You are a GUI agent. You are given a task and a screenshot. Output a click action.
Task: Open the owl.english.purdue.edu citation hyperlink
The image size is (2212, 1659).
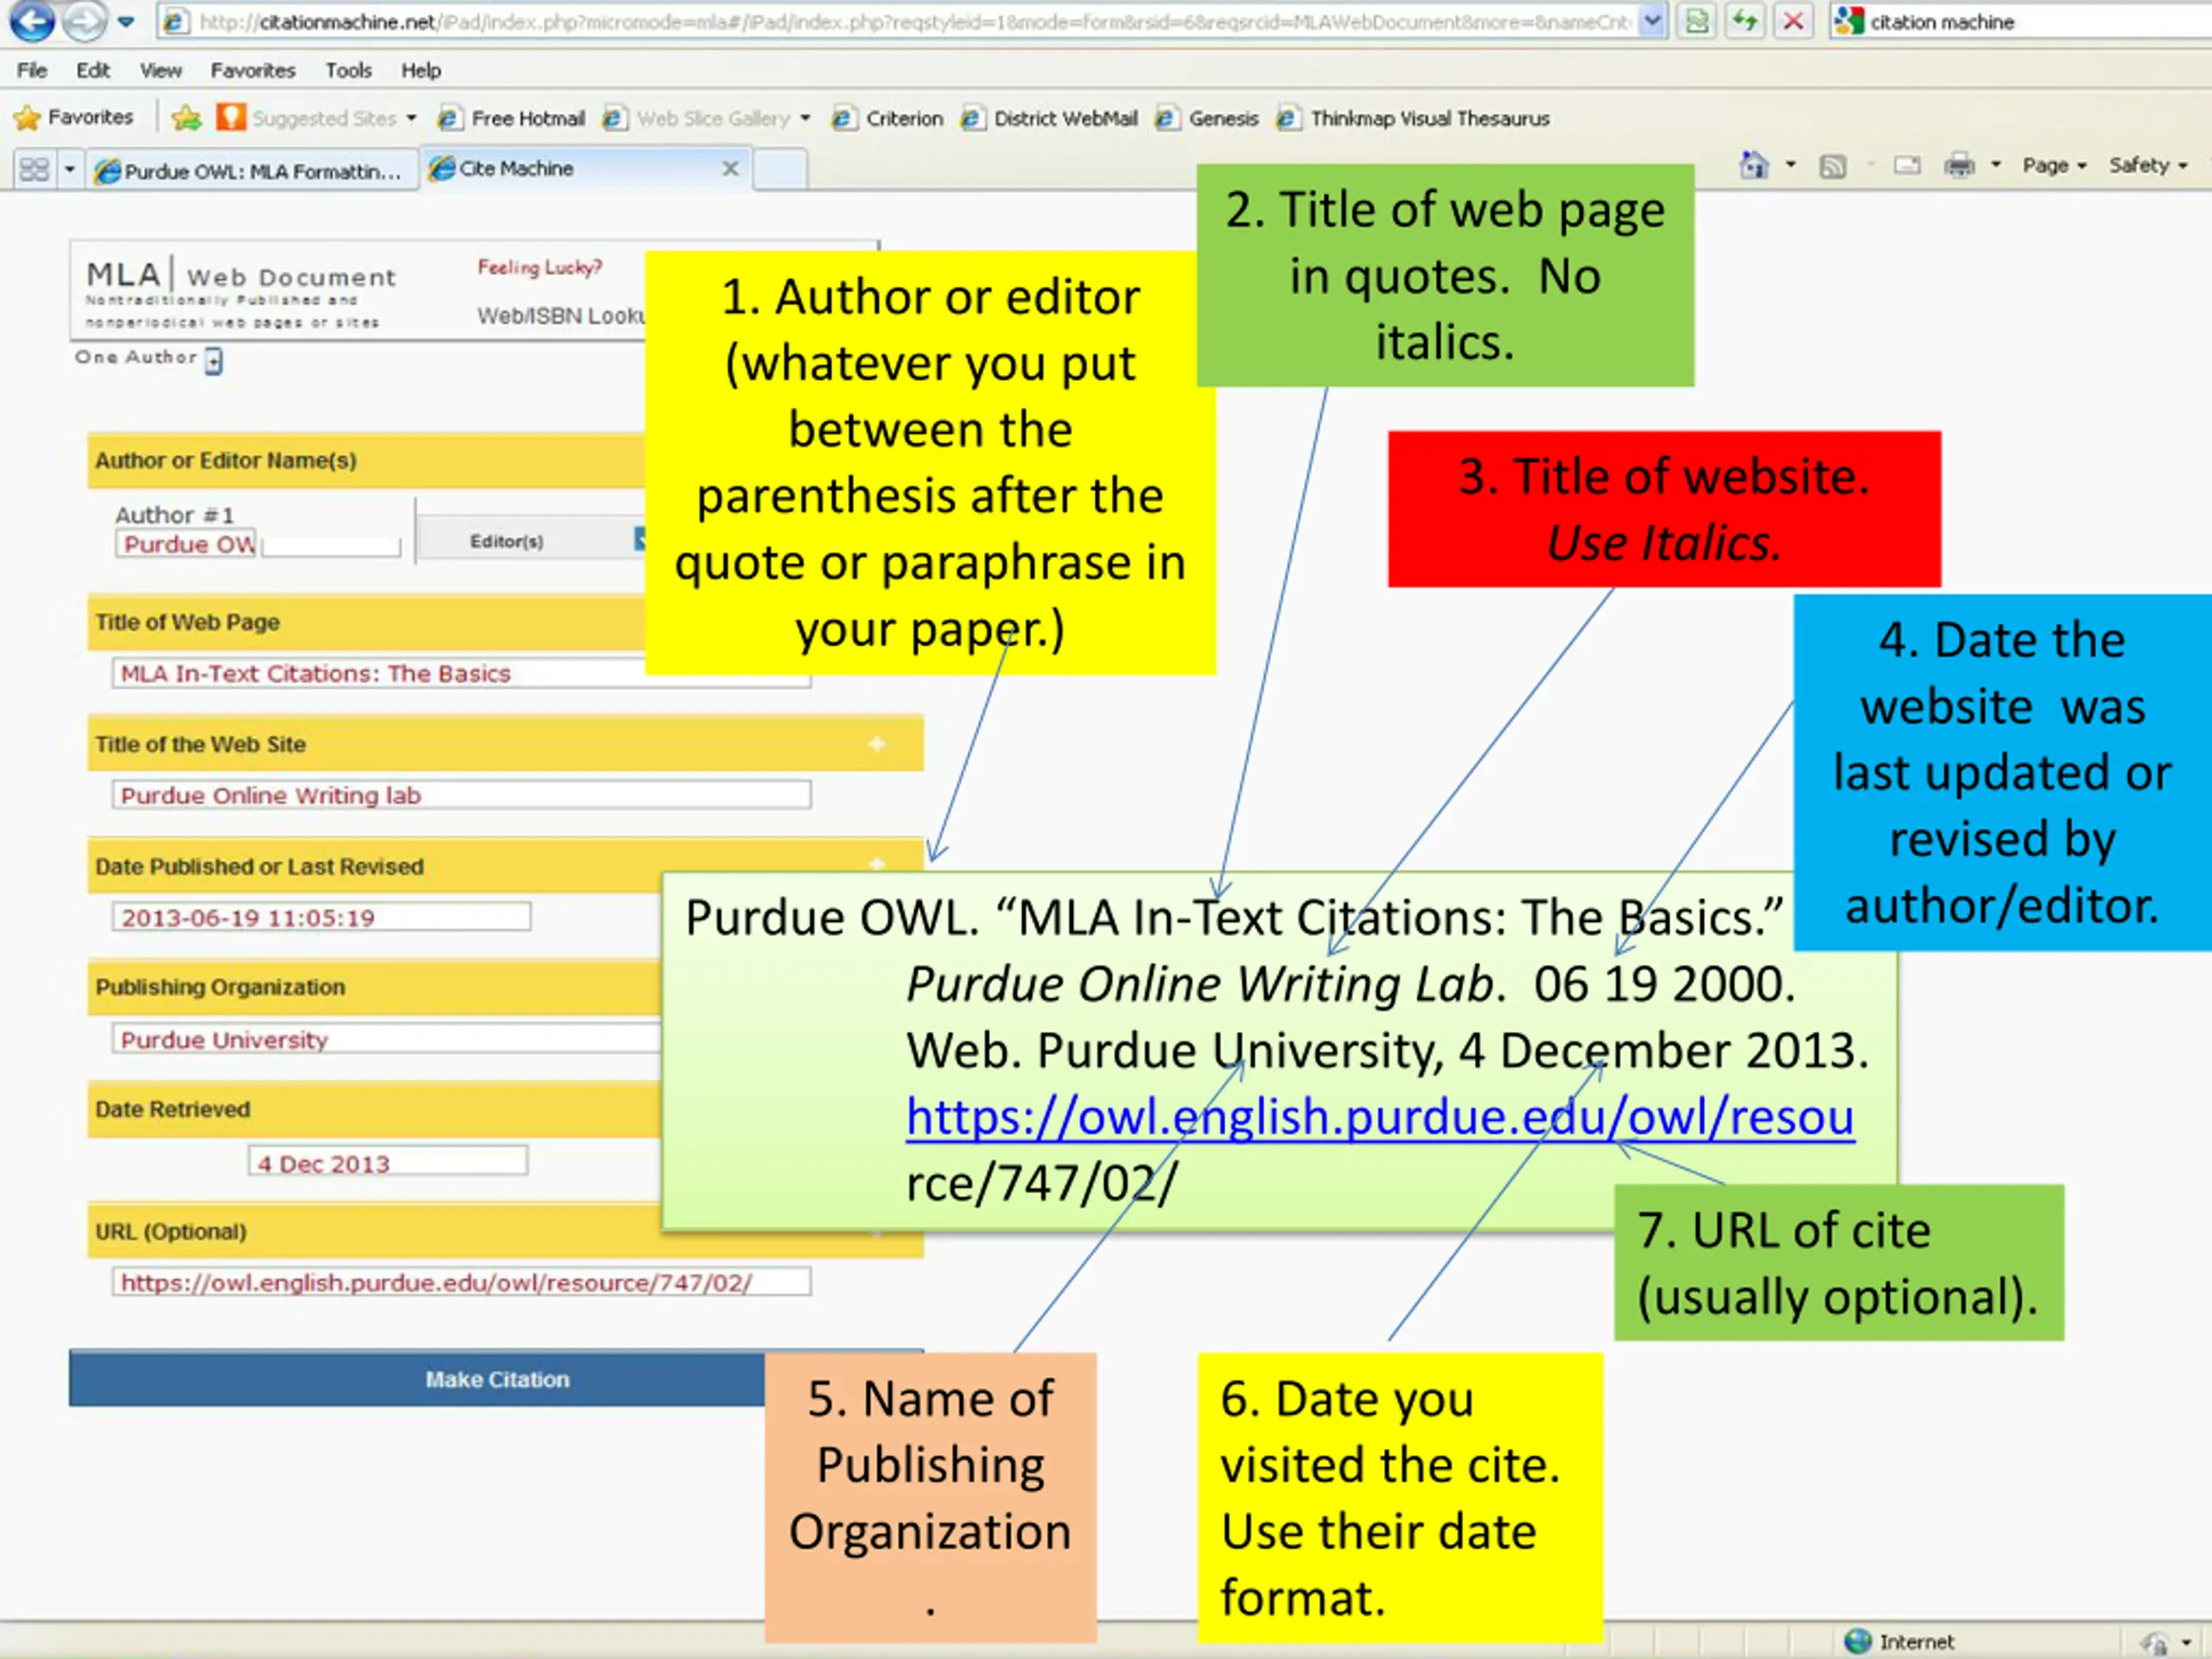(1380, 1117)
